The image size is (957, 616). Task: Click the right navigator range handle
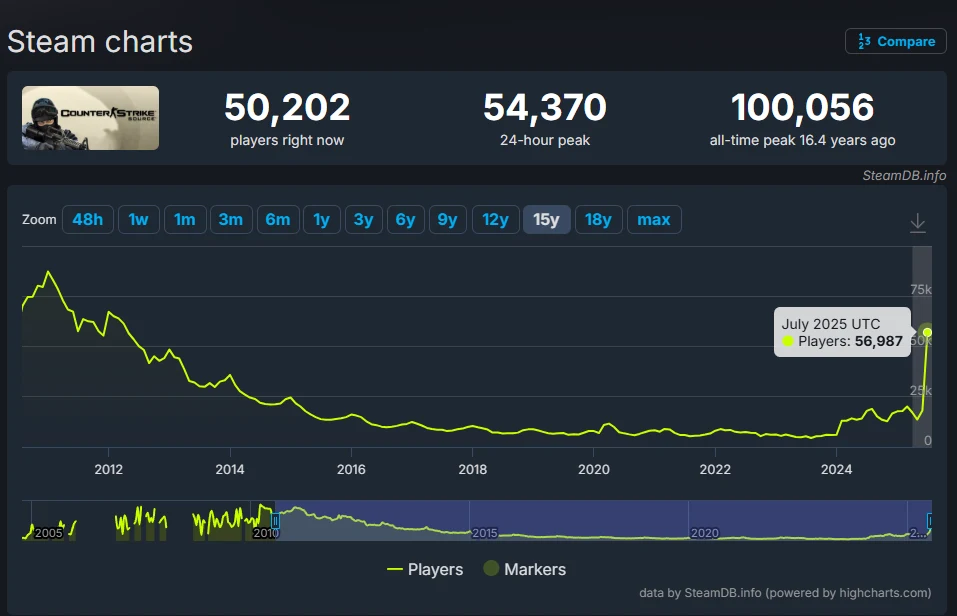click(930, 521)
